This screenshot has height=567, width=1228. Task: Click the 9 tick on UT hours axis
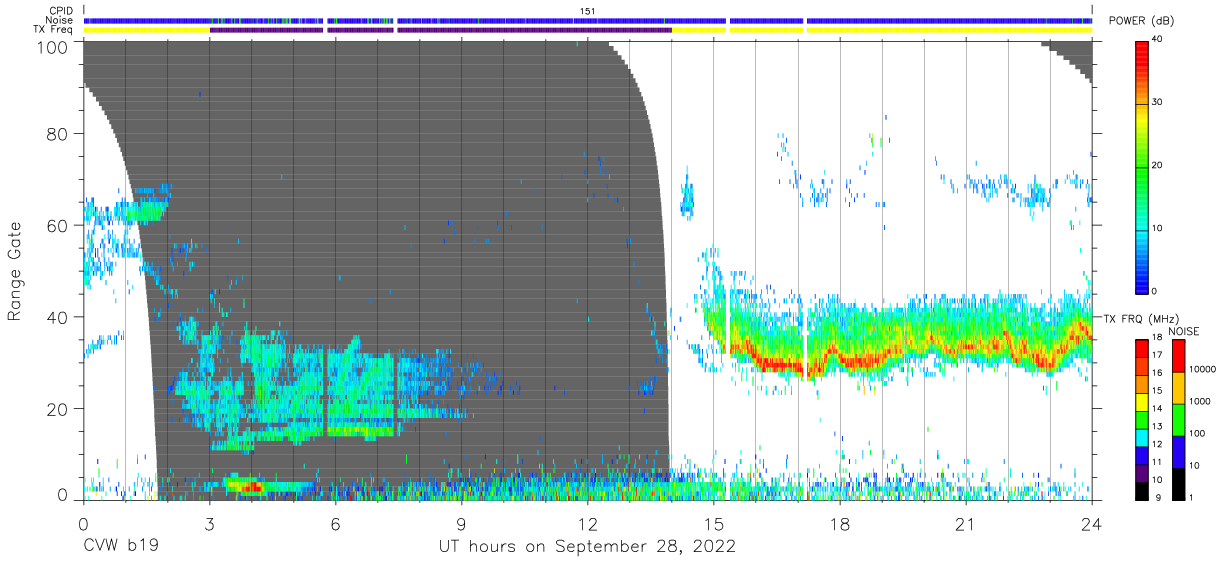pos(461,524)
